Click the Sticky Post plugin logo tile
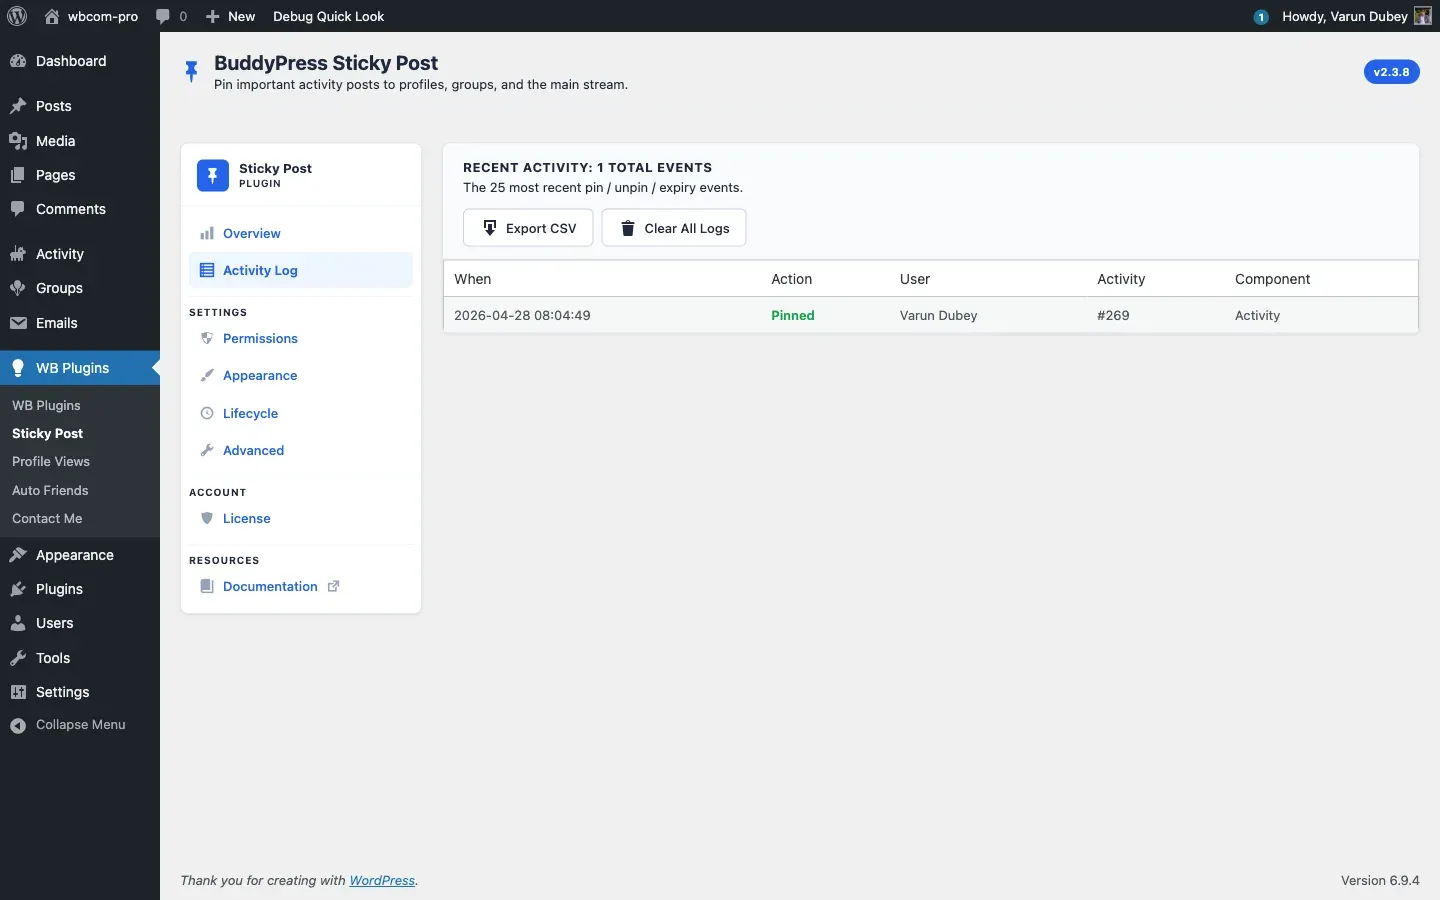This screenshot has height=900, width=1440. click(213, 175)
